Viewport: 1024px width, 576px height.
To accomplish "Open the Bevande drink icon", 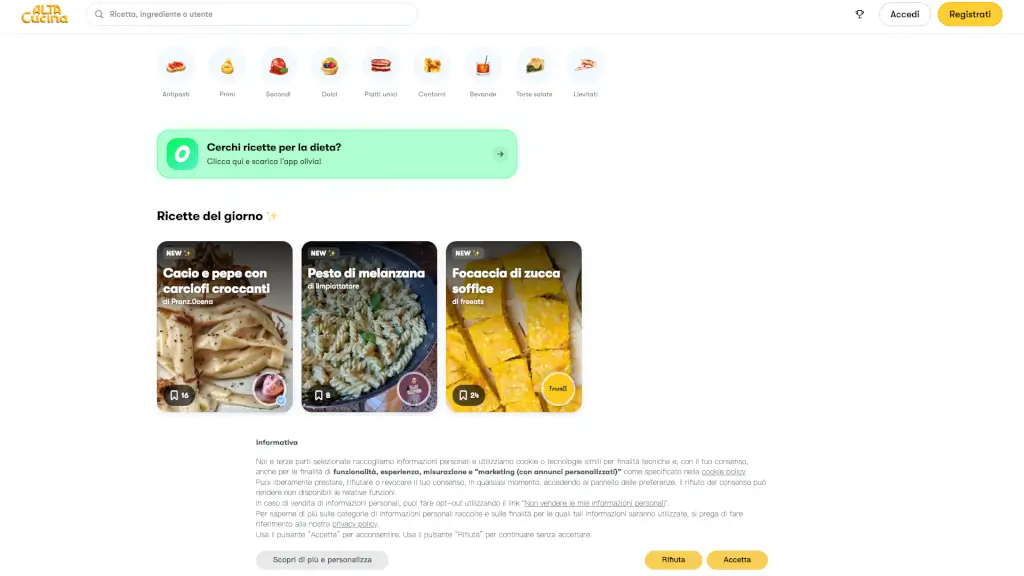I will tap(483, 66).
